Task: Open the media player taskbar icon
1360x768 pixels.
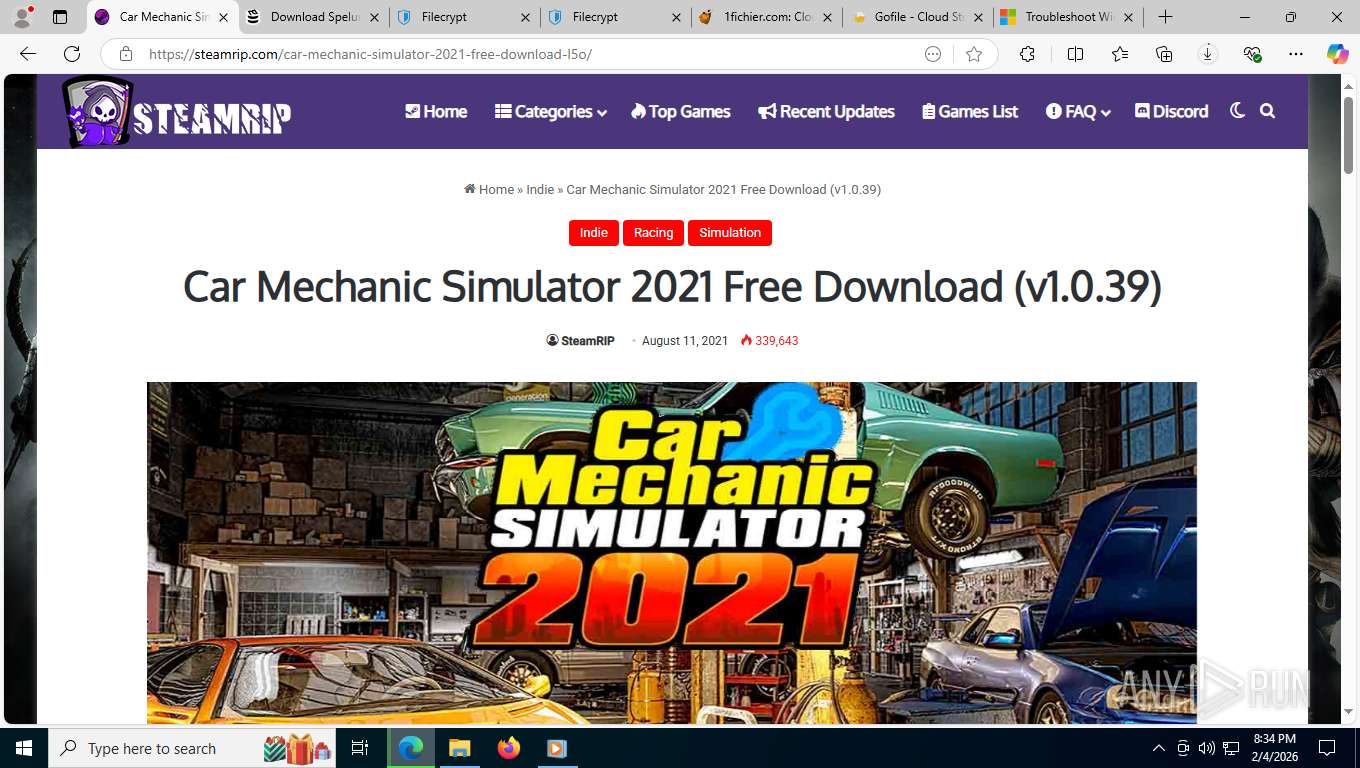Action: (557, 748)
